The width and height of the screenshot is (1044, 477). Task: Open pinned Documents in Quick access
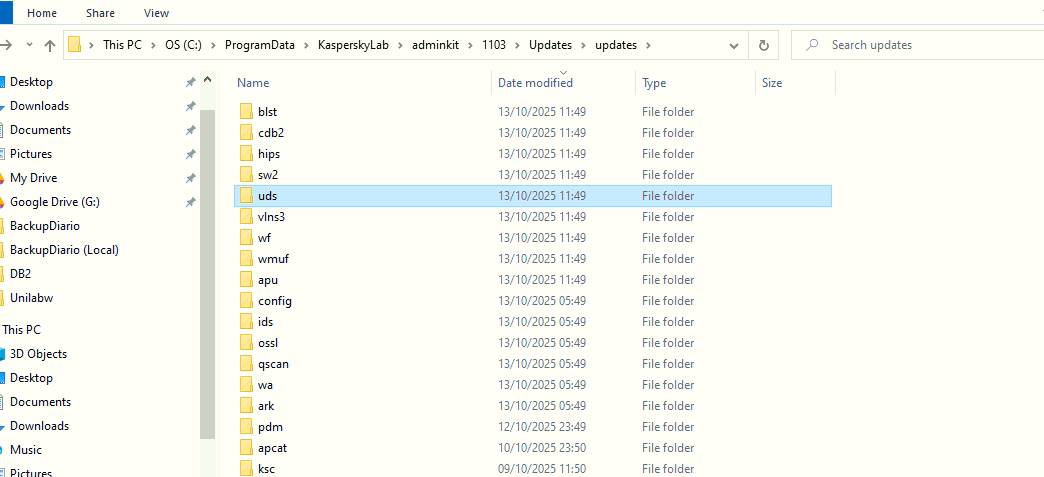pyautogui.click(x=40, y=130)
